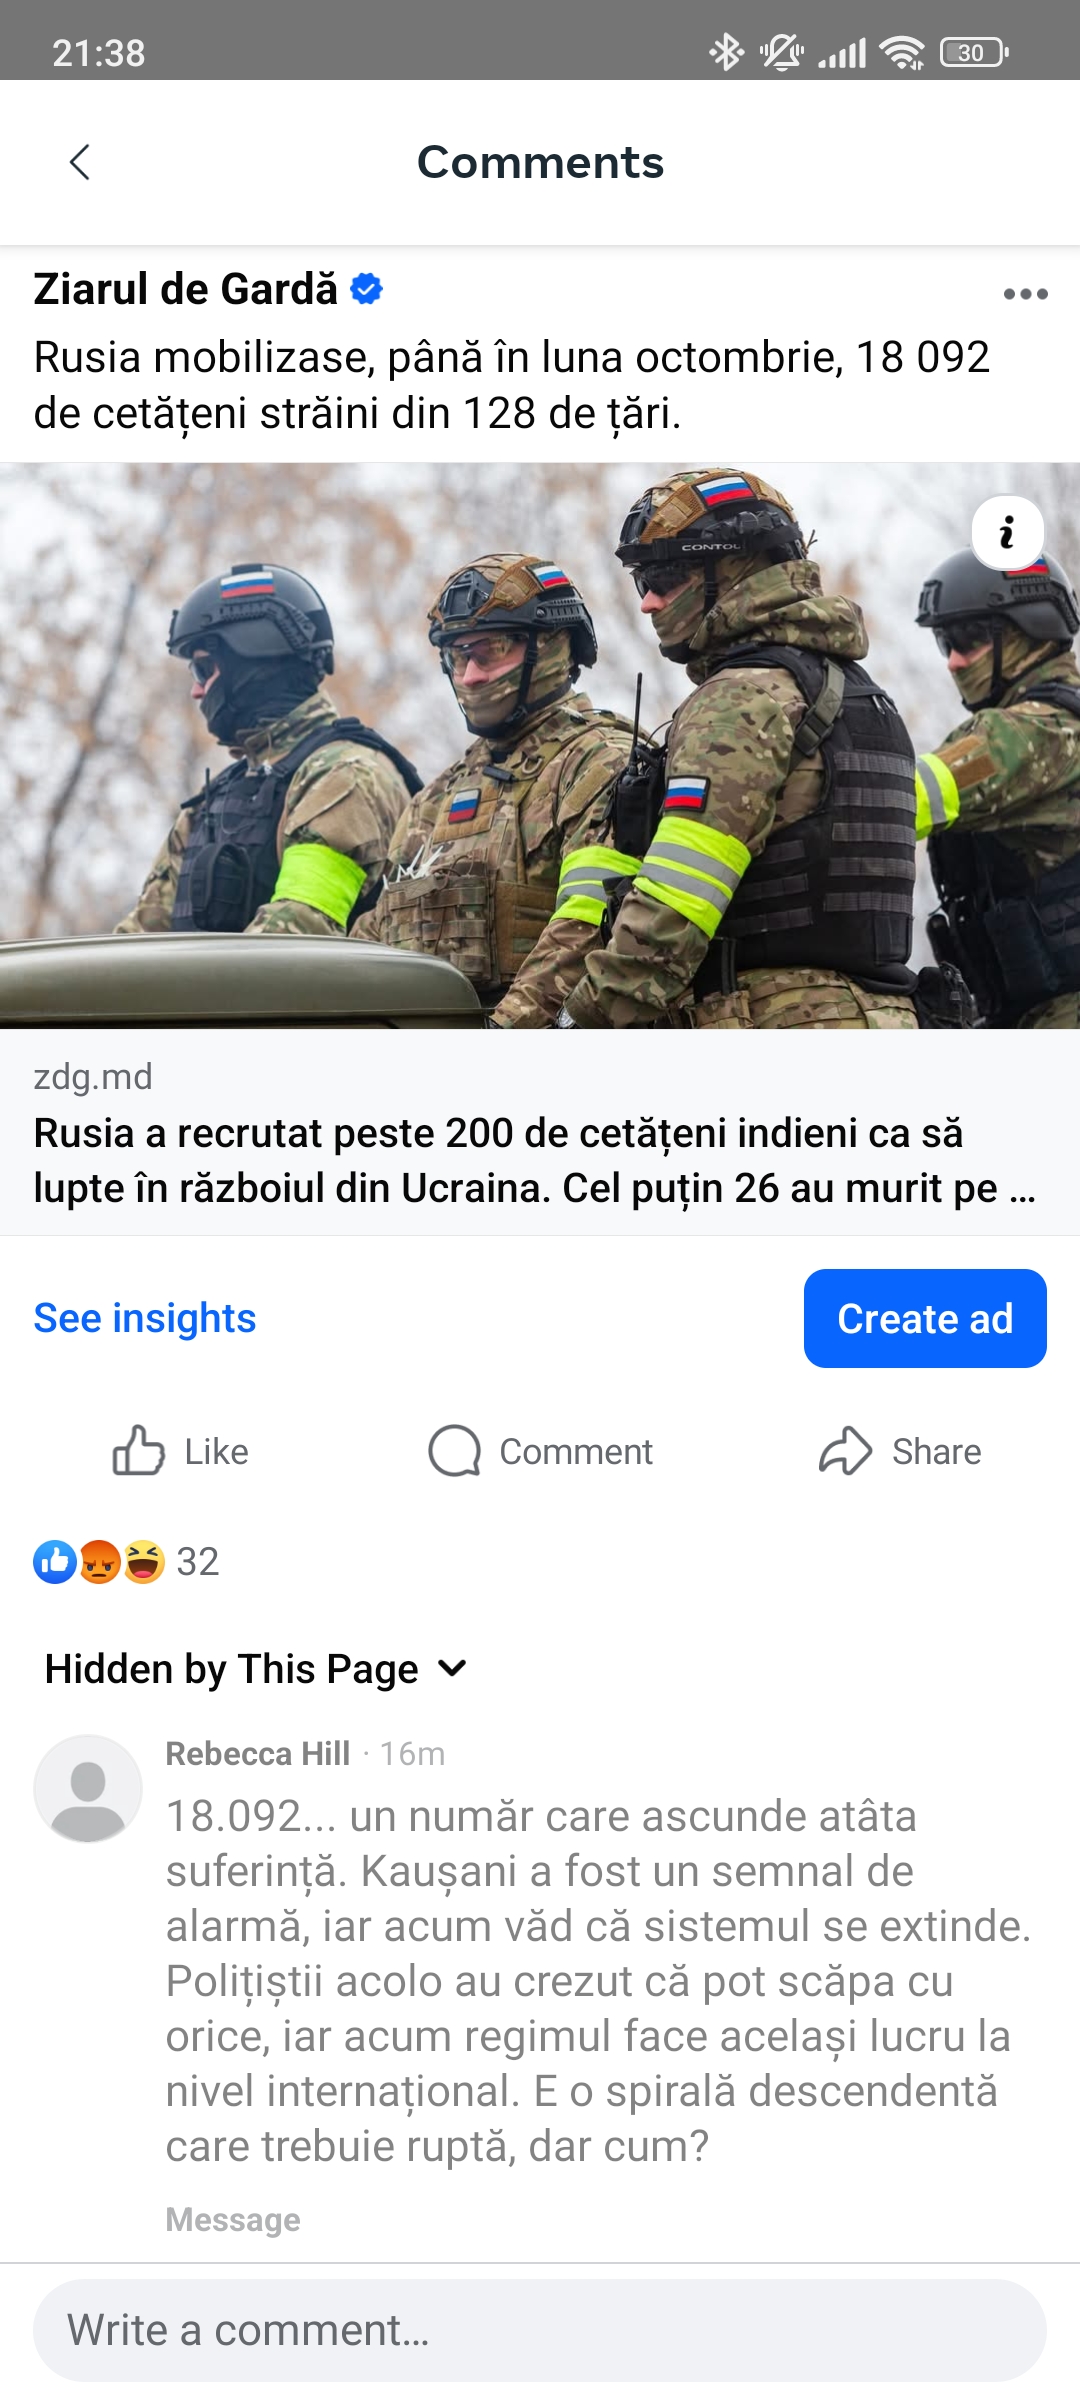View the reactions list showing 32
This screenshot has height=2400, width=1080.
tap(127, 1561)
